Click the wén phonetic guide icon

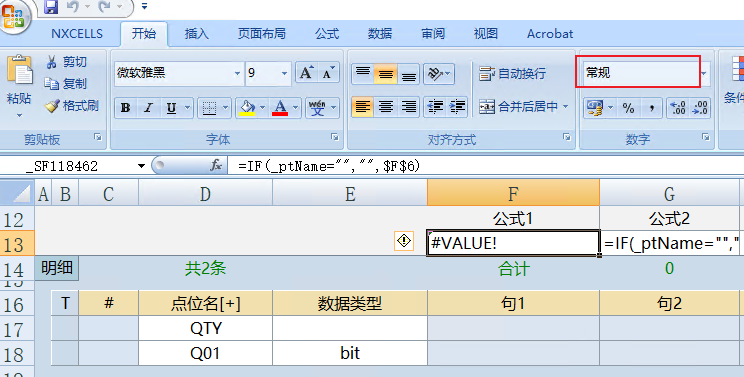click(317, 108)
